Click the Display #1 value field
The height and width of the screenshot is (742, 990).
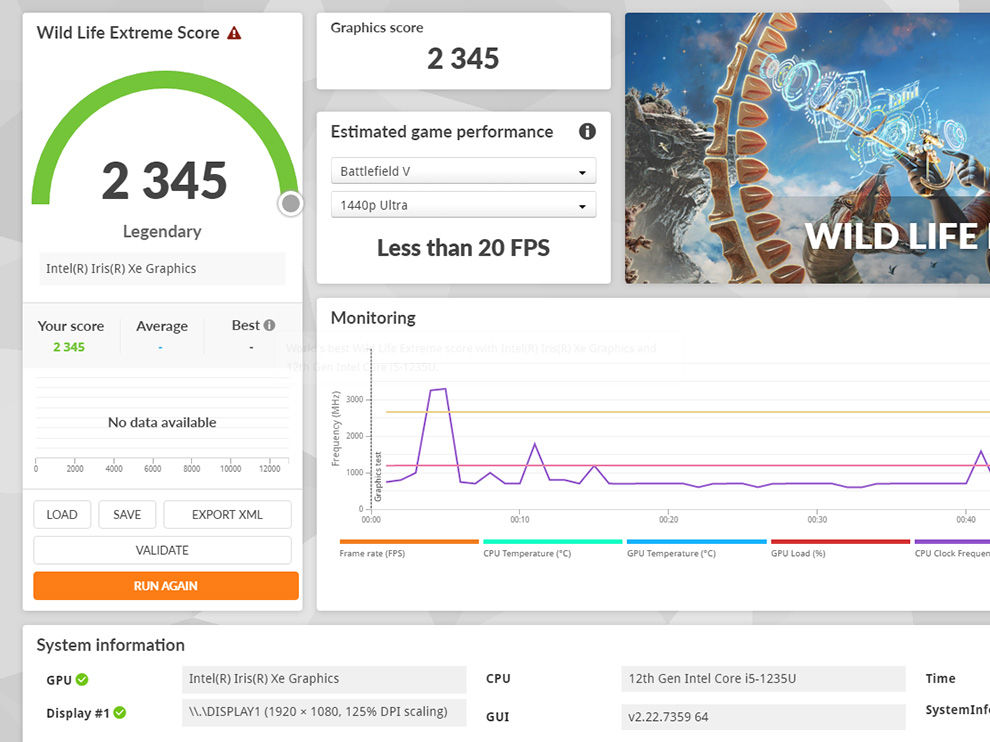pyautogui.click(x=325, y=712)
